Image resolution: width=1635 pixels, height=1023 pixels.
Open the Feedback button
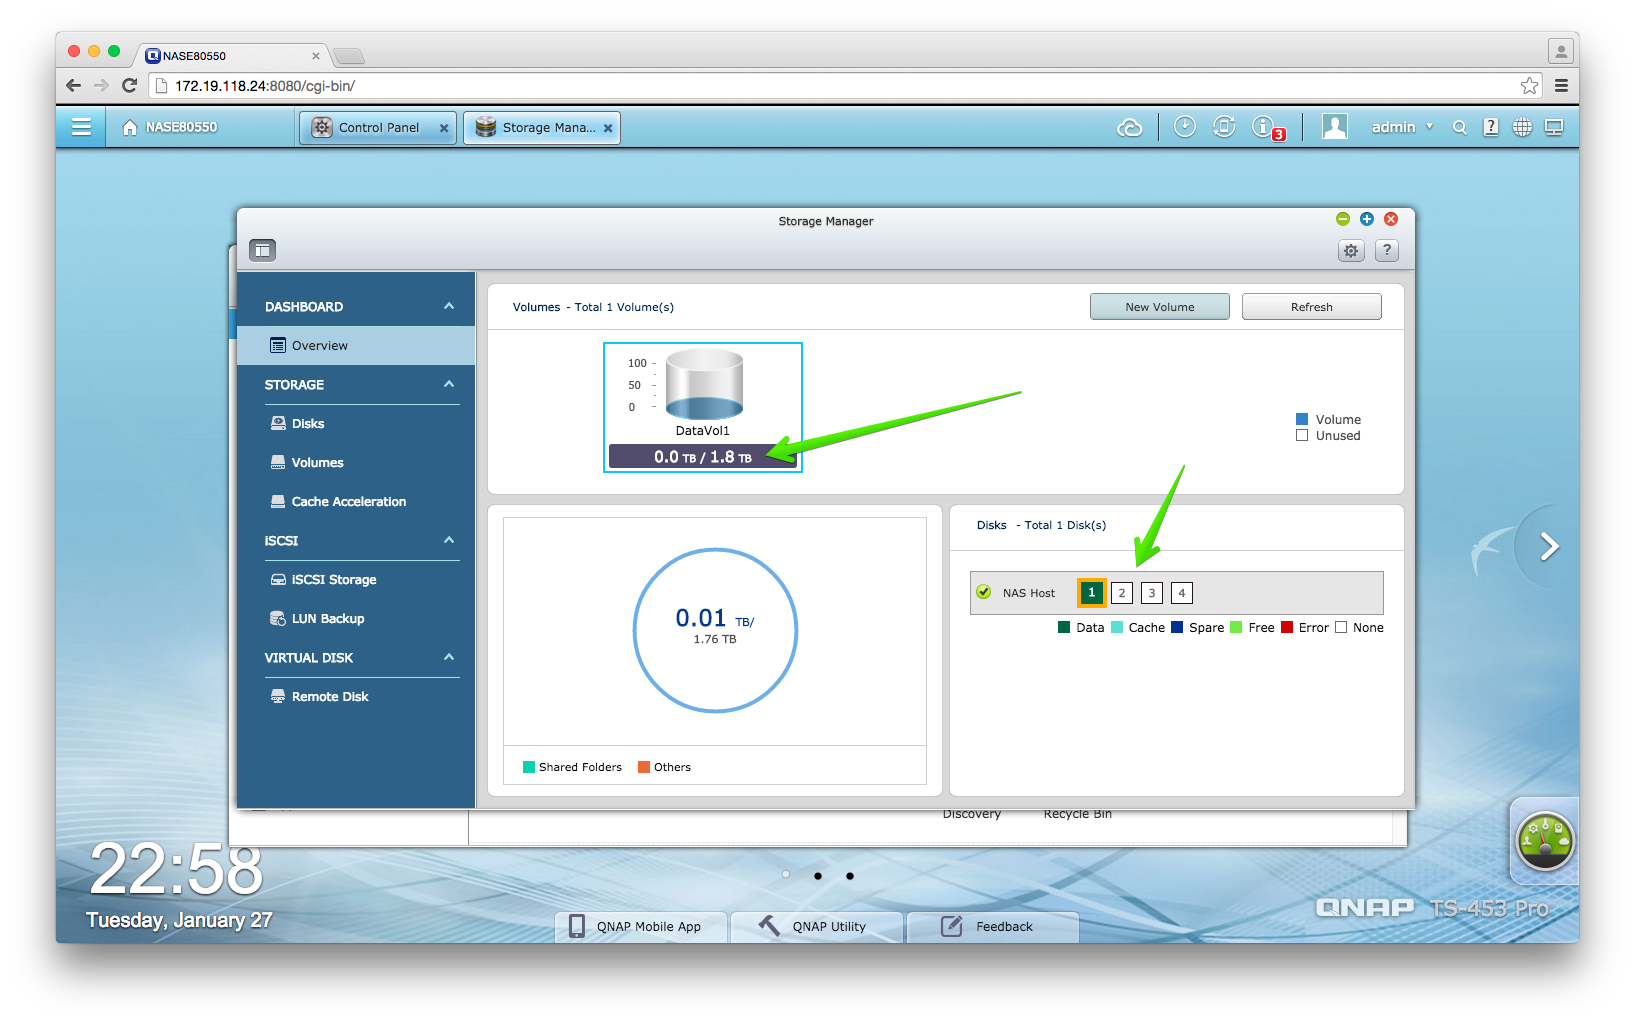click(x=993, y=927)
